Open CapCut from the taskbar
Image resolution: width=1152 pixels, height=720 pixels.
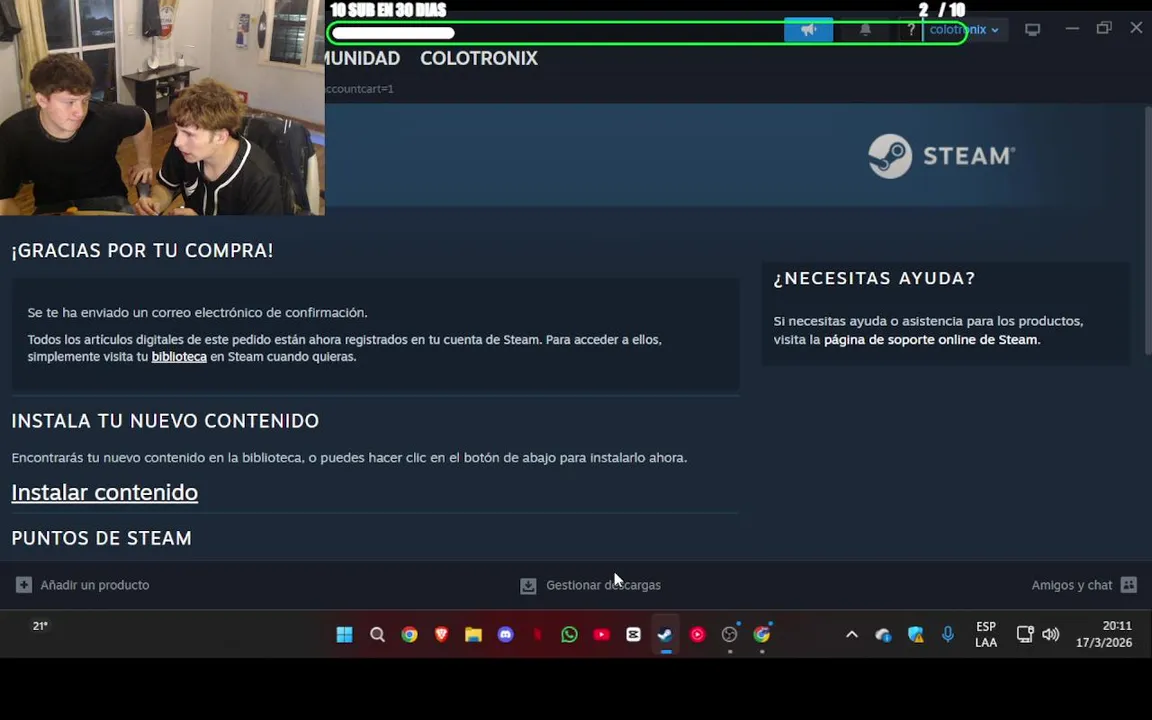point(633,635)
